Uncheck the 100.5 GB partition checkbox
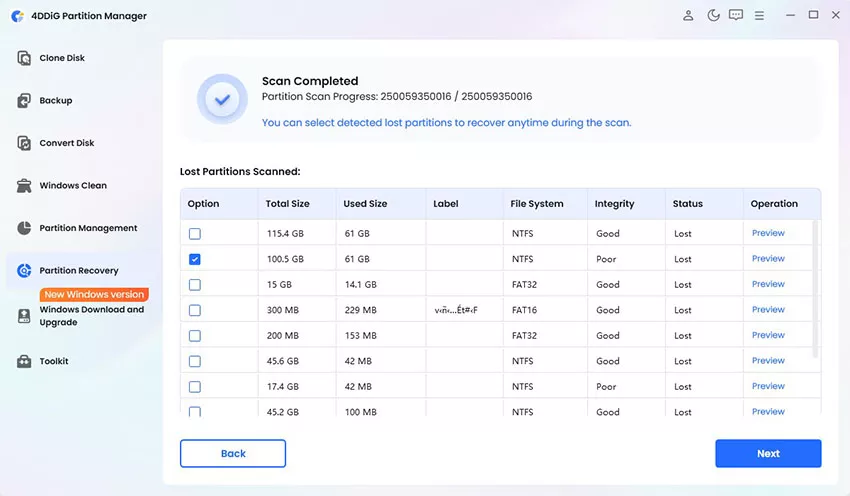 coord(195,259)
